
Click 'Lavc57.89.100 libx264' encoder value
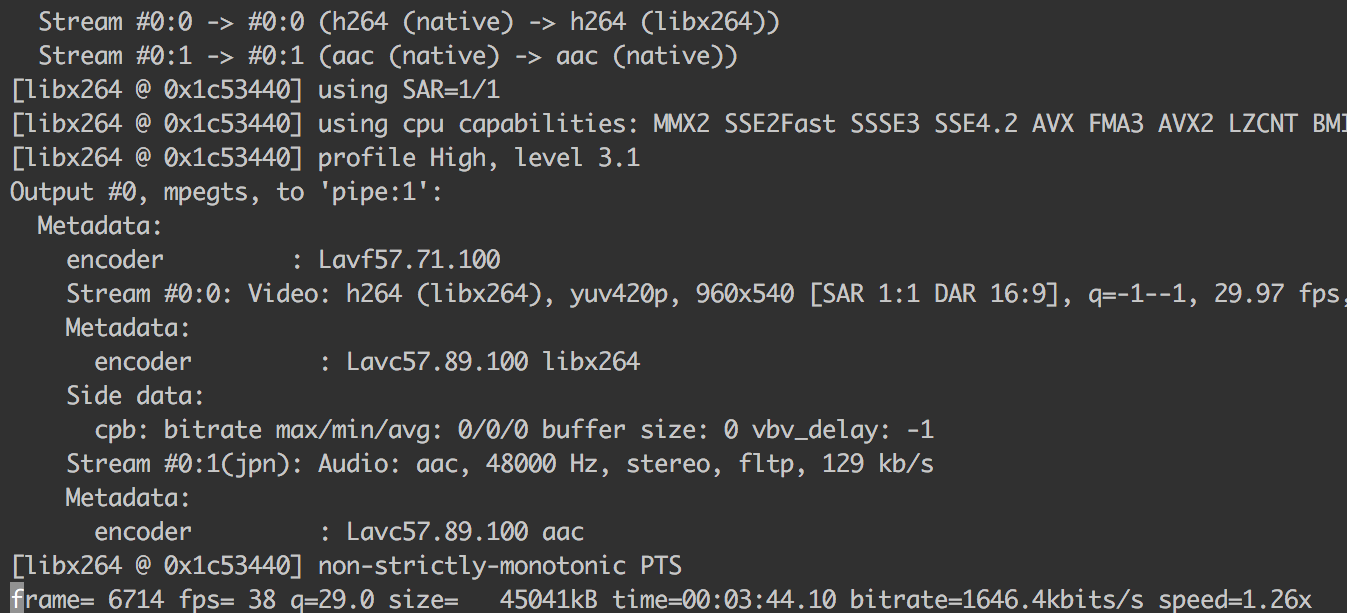point(493,362)
